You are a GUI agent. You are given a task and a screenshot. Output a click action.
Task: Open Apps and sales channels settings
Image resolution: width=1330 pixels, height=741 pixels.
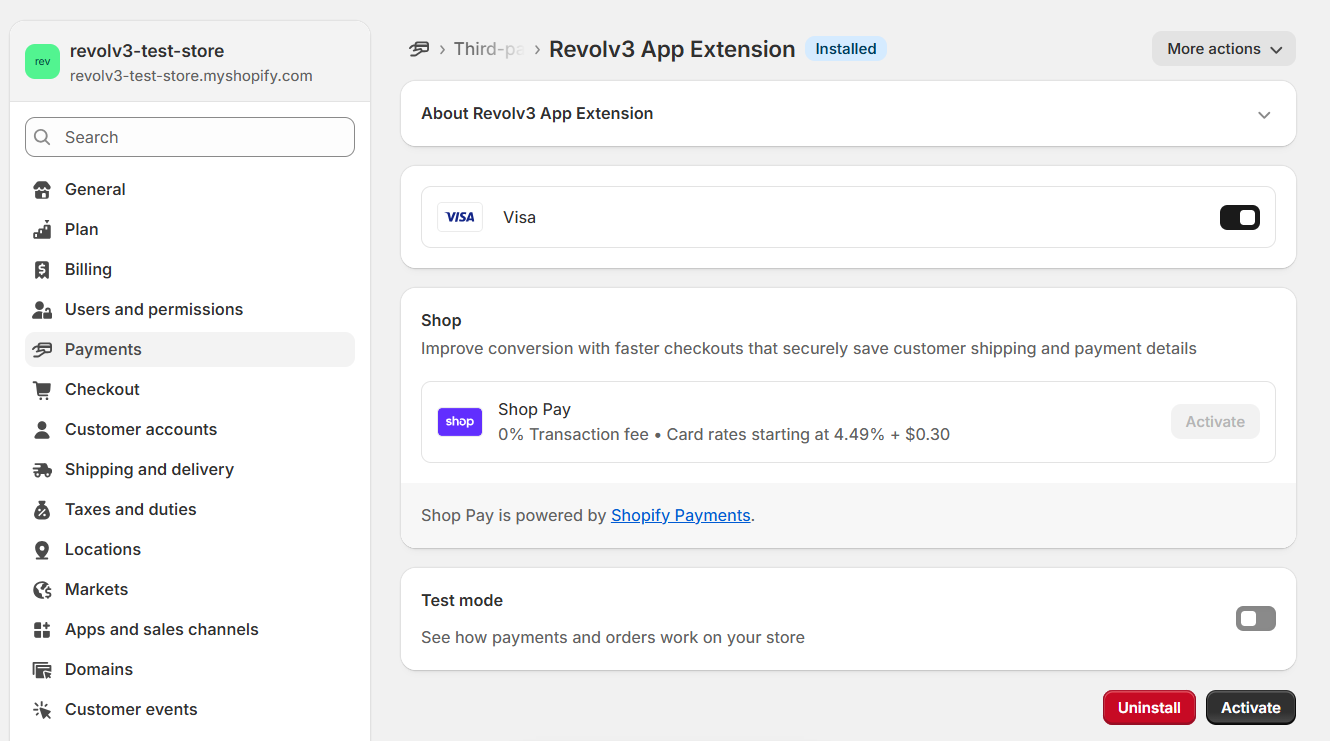162,629
